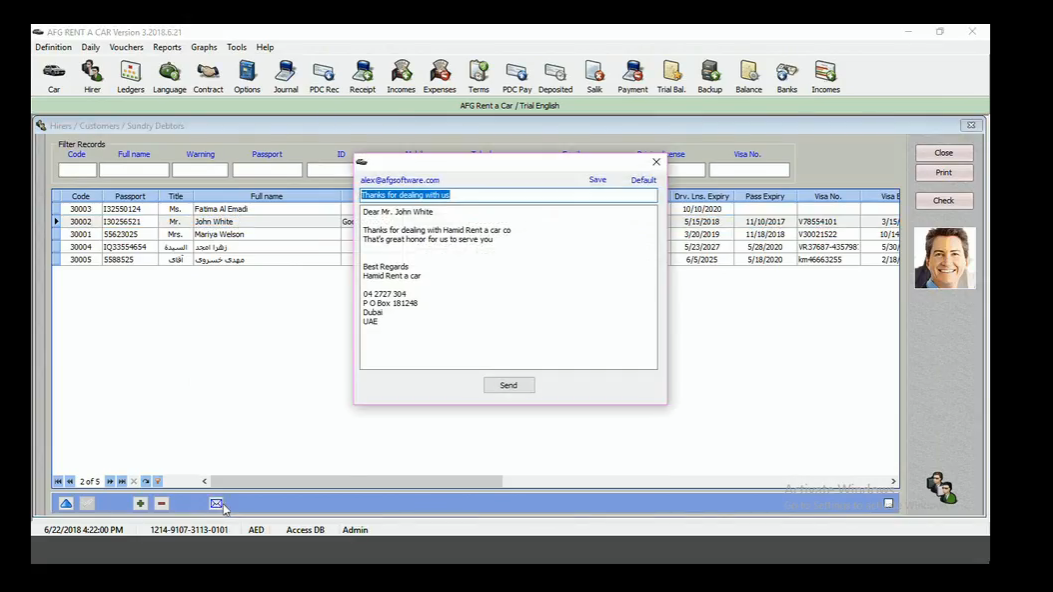Go to previous record navigator arrow
The width and height of the screenshot is (1053, 592).
click(70, 481)
